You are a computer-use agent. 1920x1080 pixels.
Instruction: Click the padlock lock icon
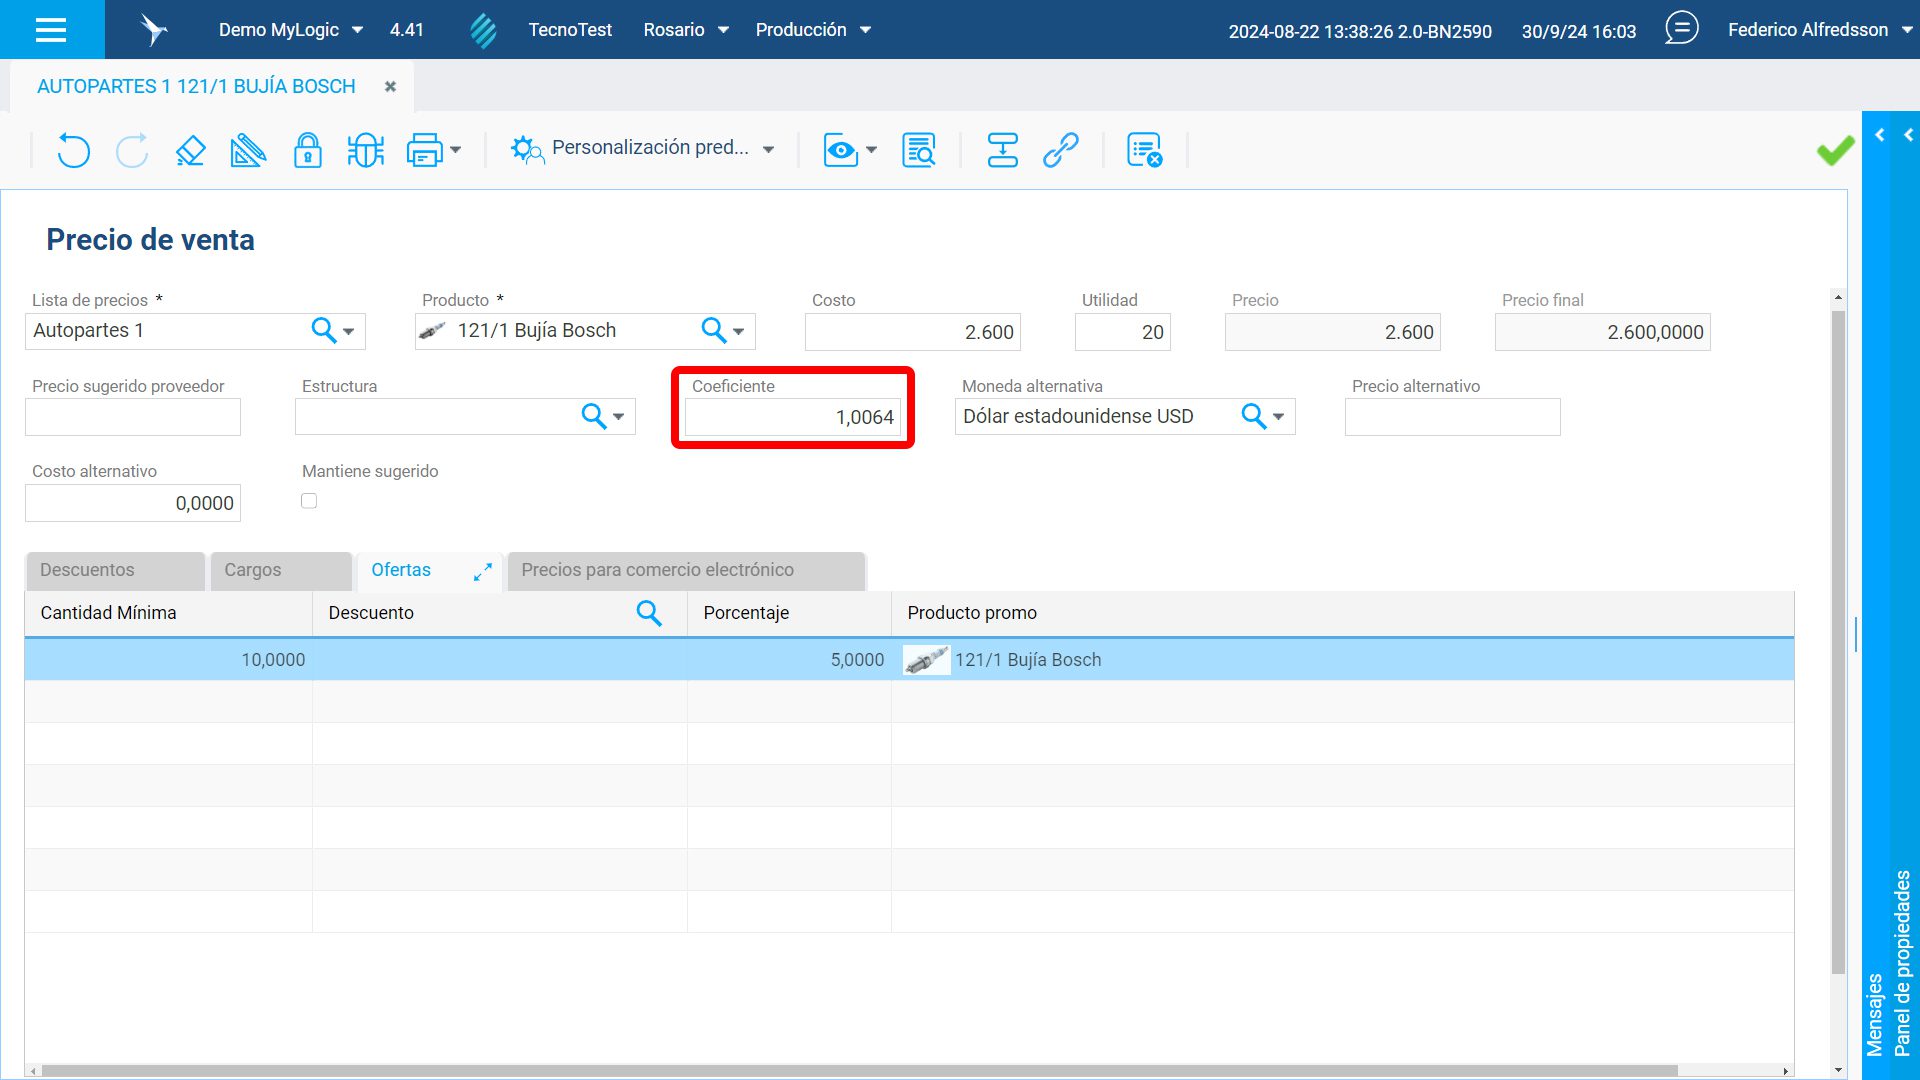[307, 151]
